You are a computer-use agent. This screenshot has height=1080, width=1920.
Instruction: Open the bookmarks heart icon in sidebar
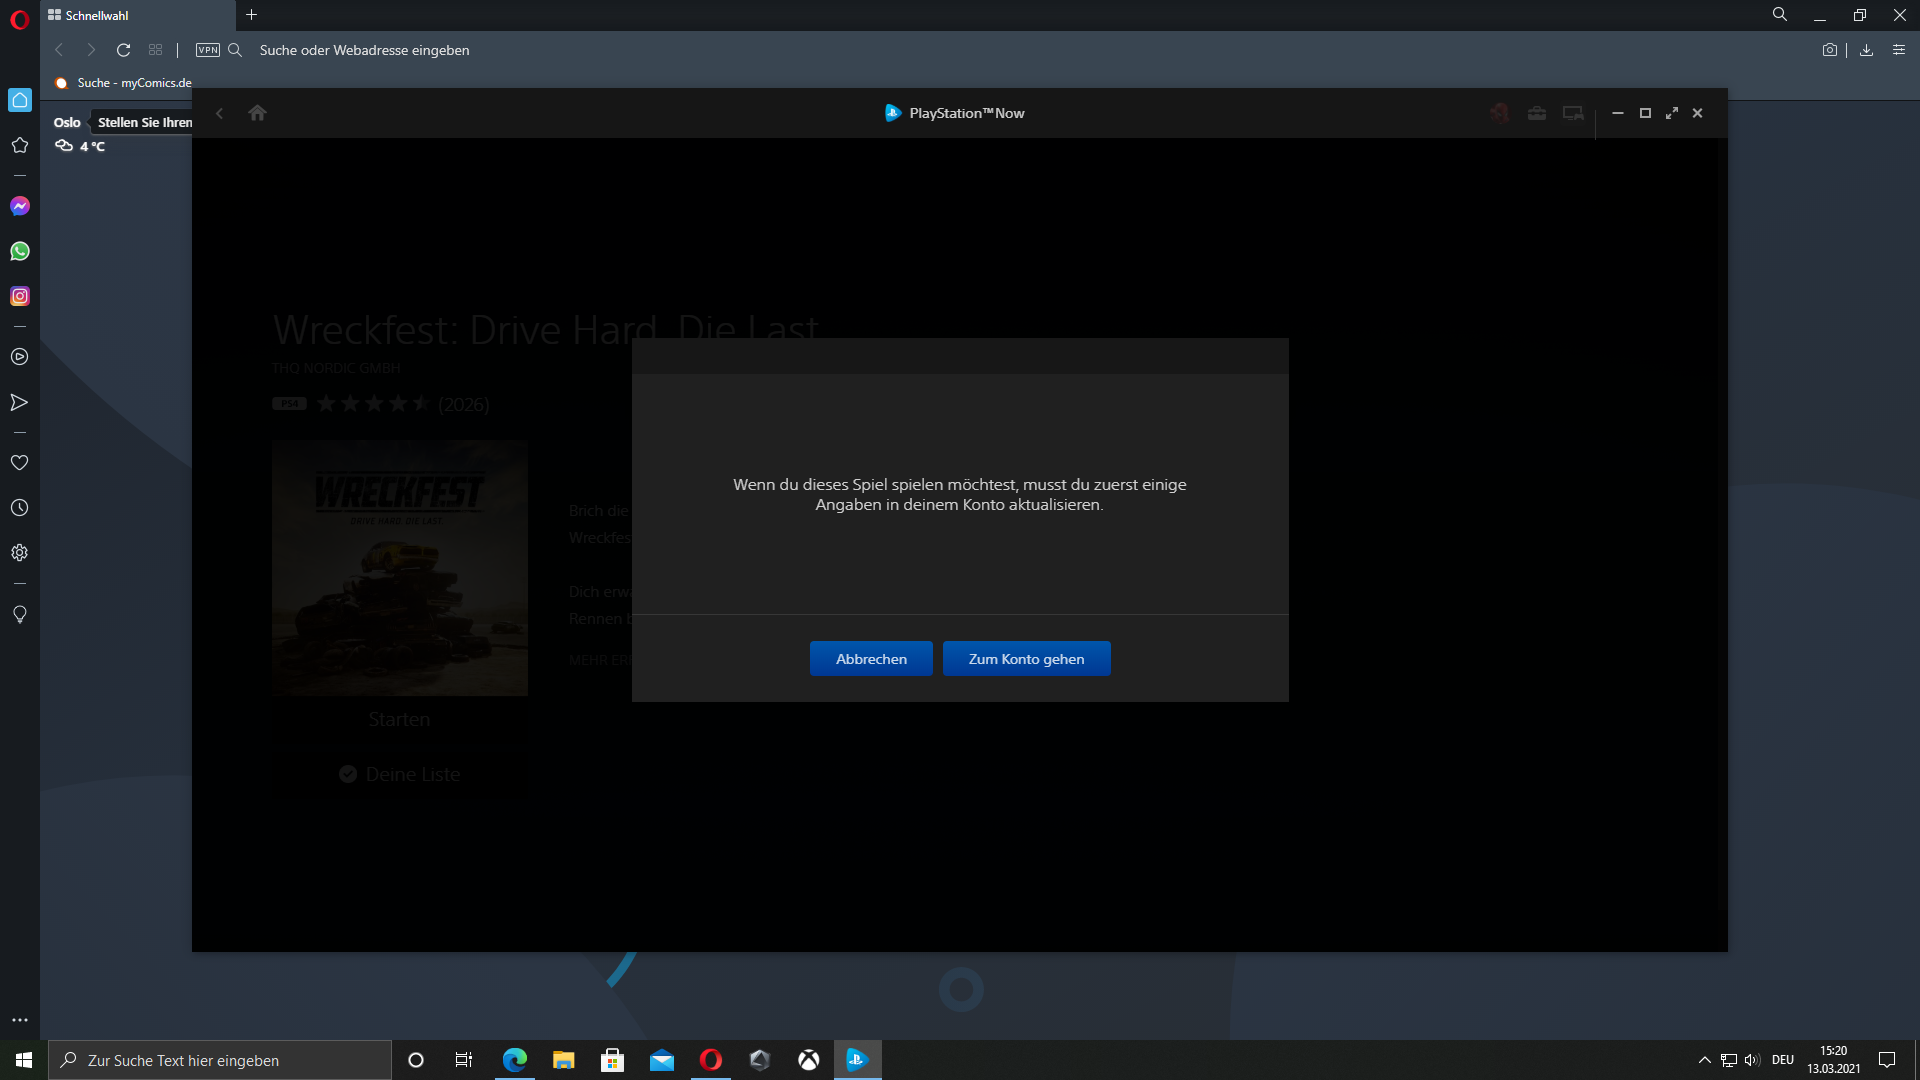[x=20, y=463]
